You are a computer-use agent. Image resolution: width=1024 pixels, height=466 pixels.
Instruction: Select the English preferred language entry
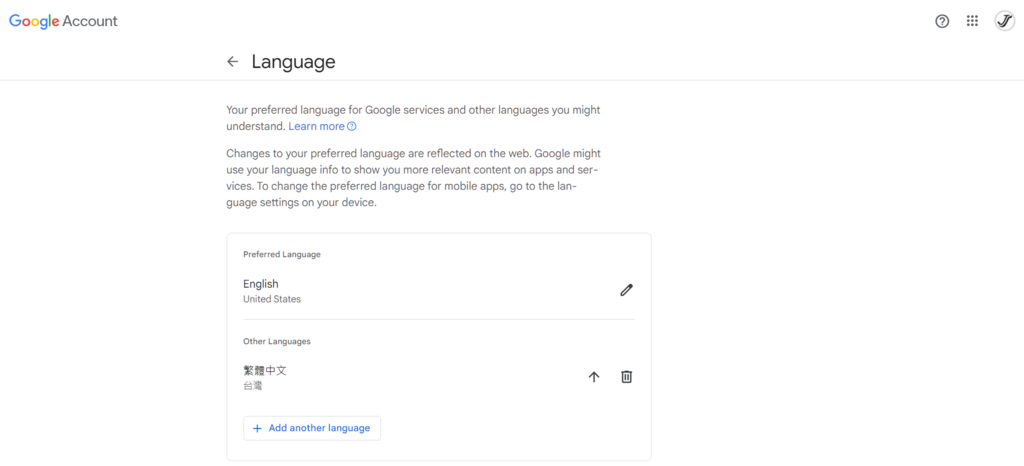[x=261, y=284]
